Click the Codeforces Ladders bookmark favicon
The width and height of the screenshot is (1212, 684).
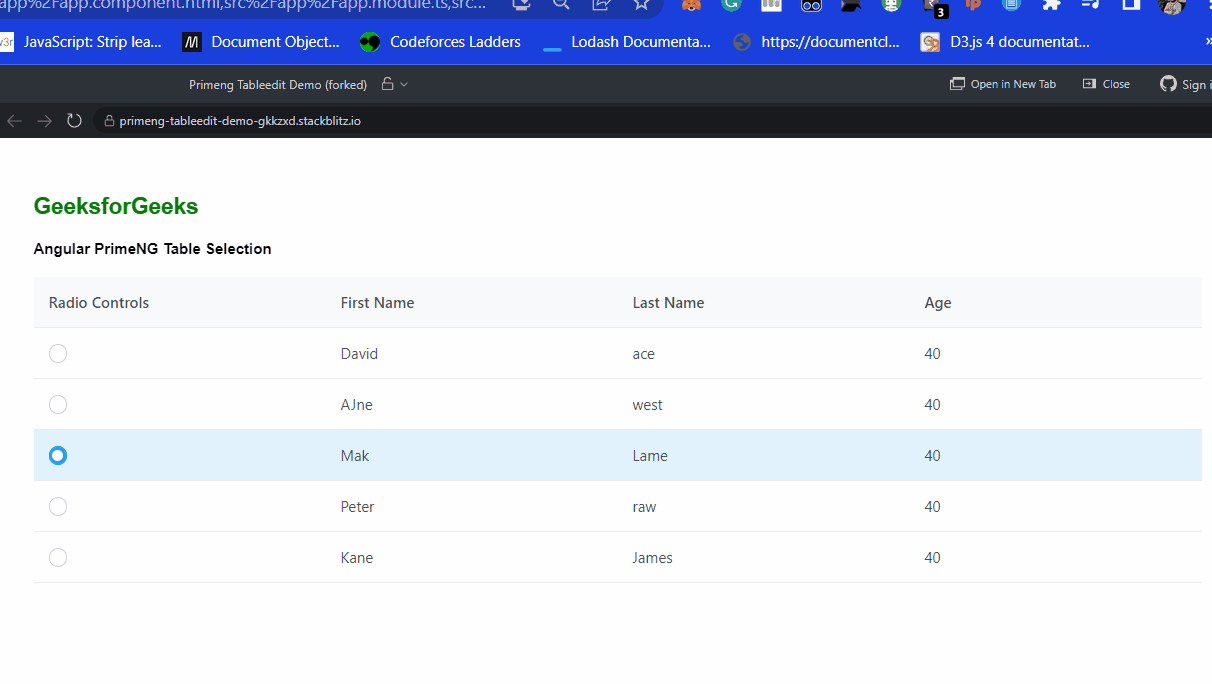point(370,42)
